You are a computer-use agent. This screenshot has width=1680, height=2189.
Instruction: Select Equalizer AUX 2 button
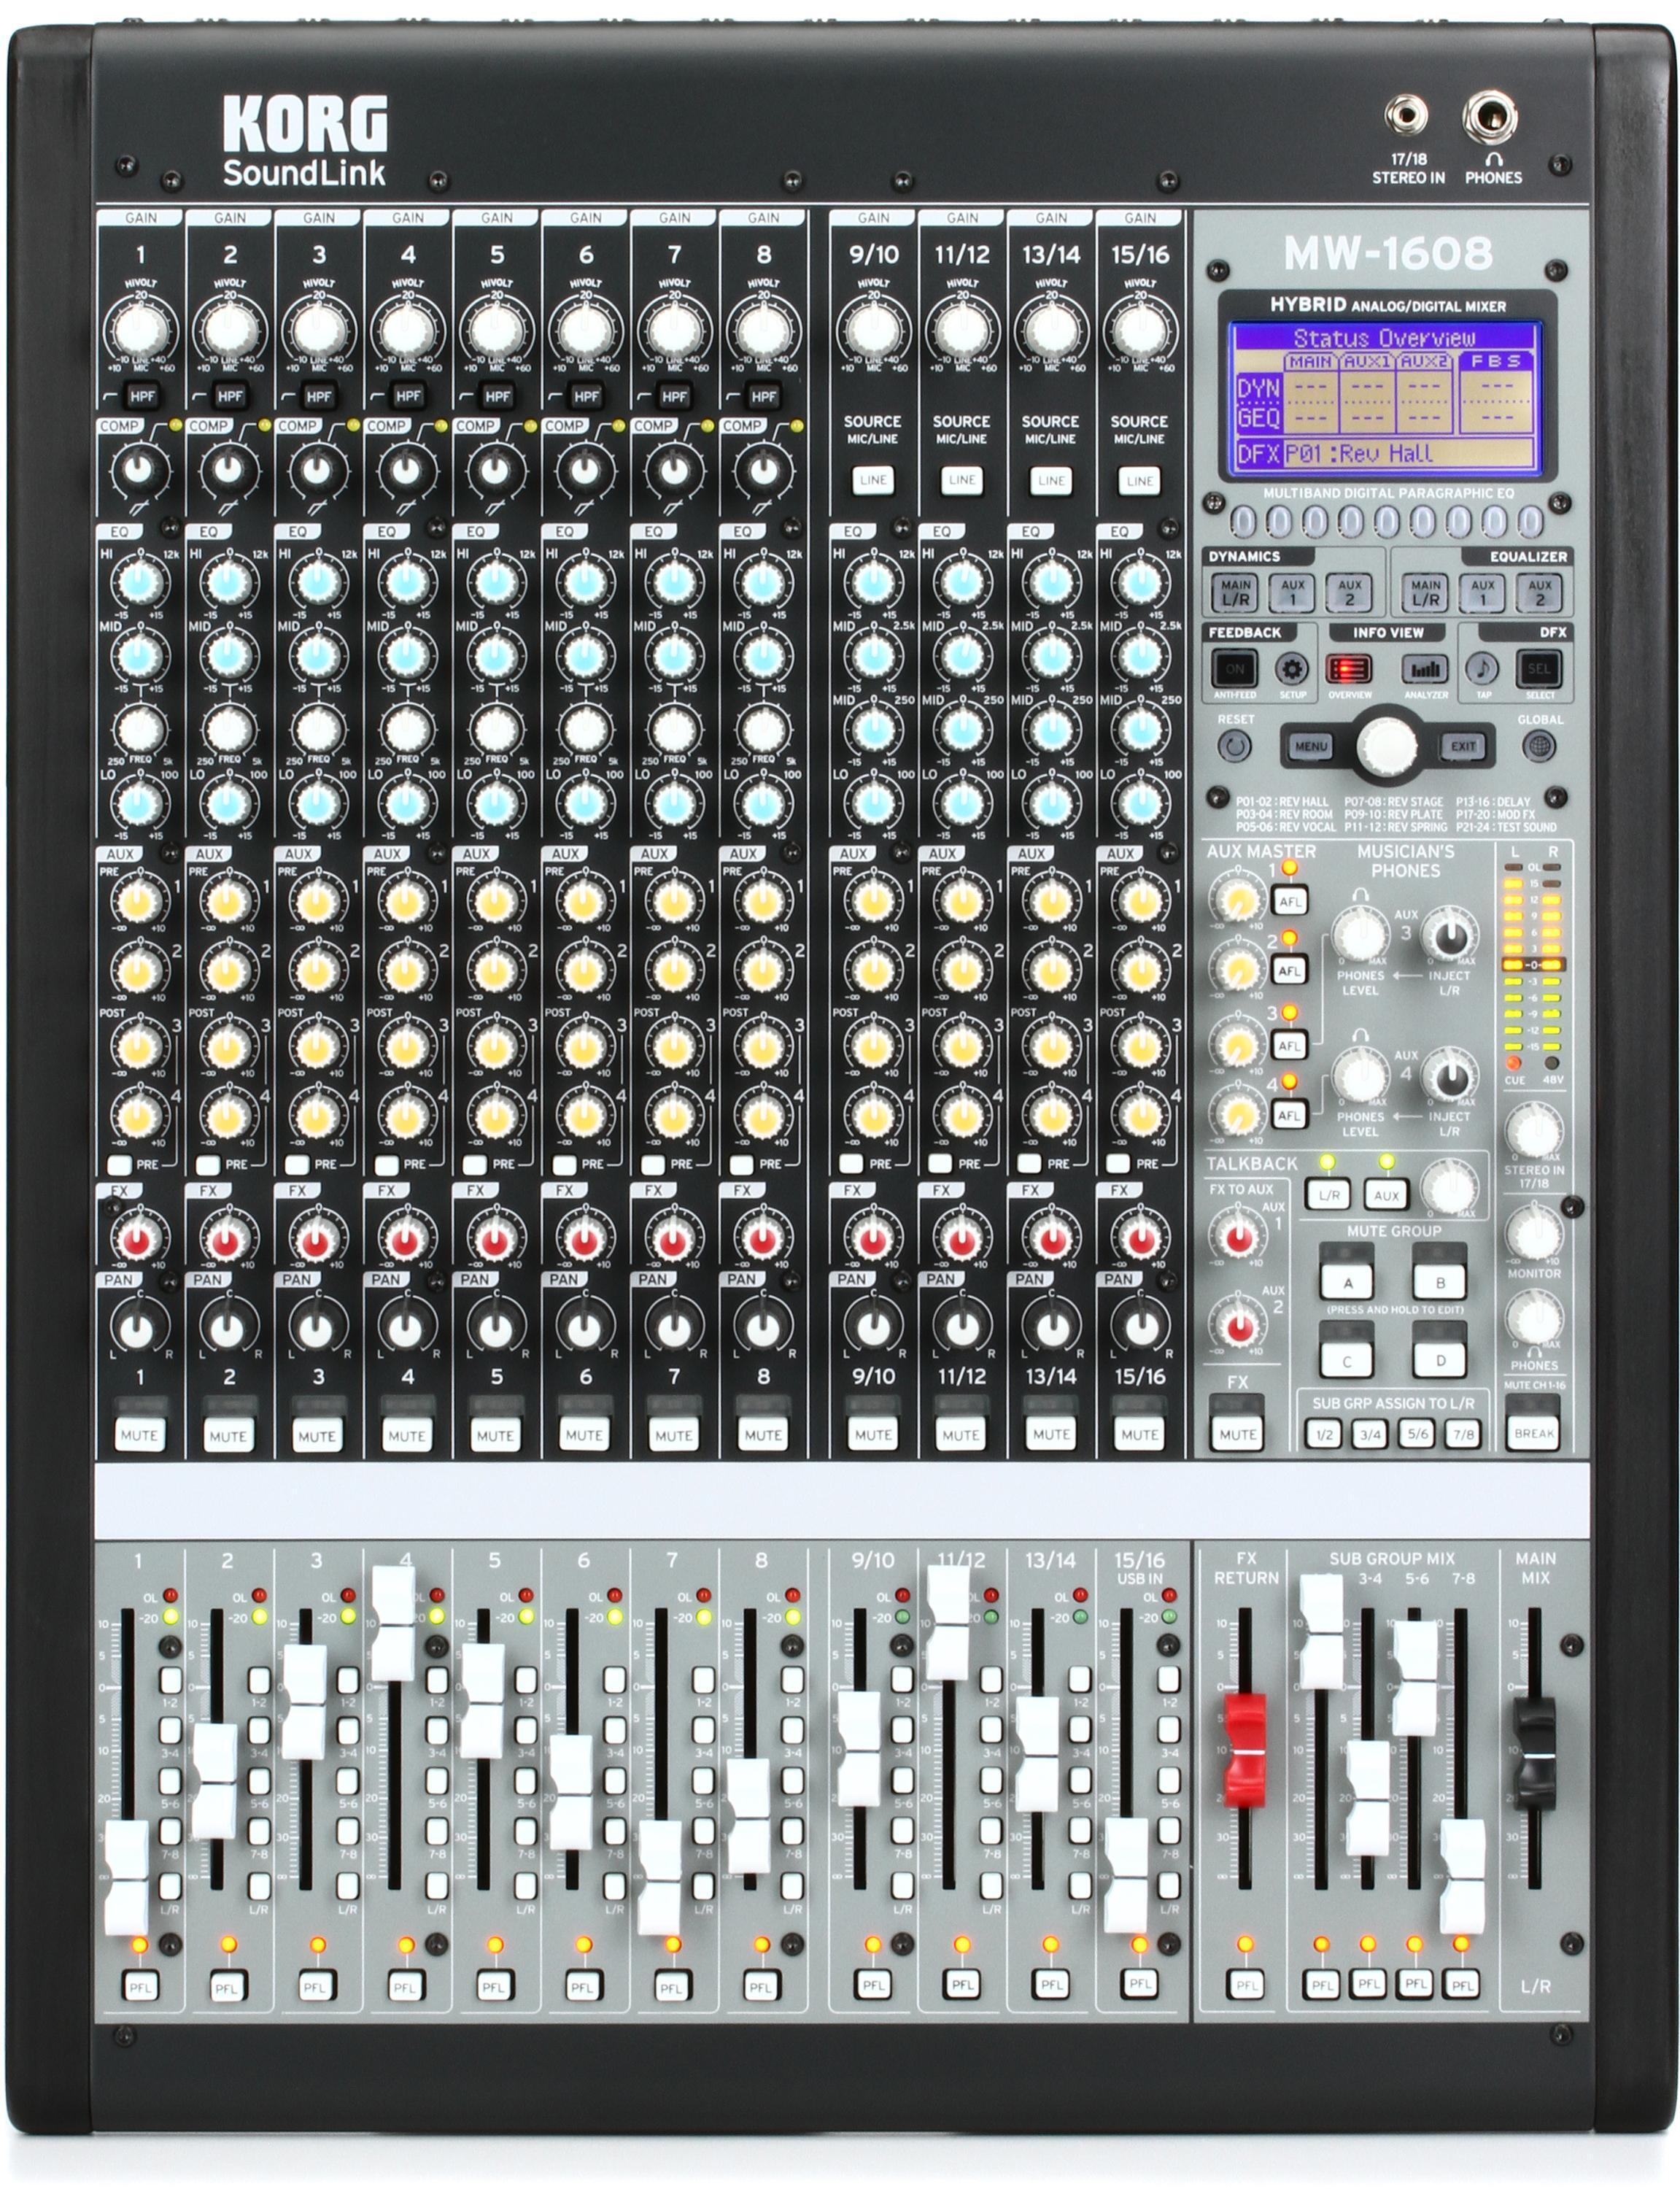coord(1539,592)
